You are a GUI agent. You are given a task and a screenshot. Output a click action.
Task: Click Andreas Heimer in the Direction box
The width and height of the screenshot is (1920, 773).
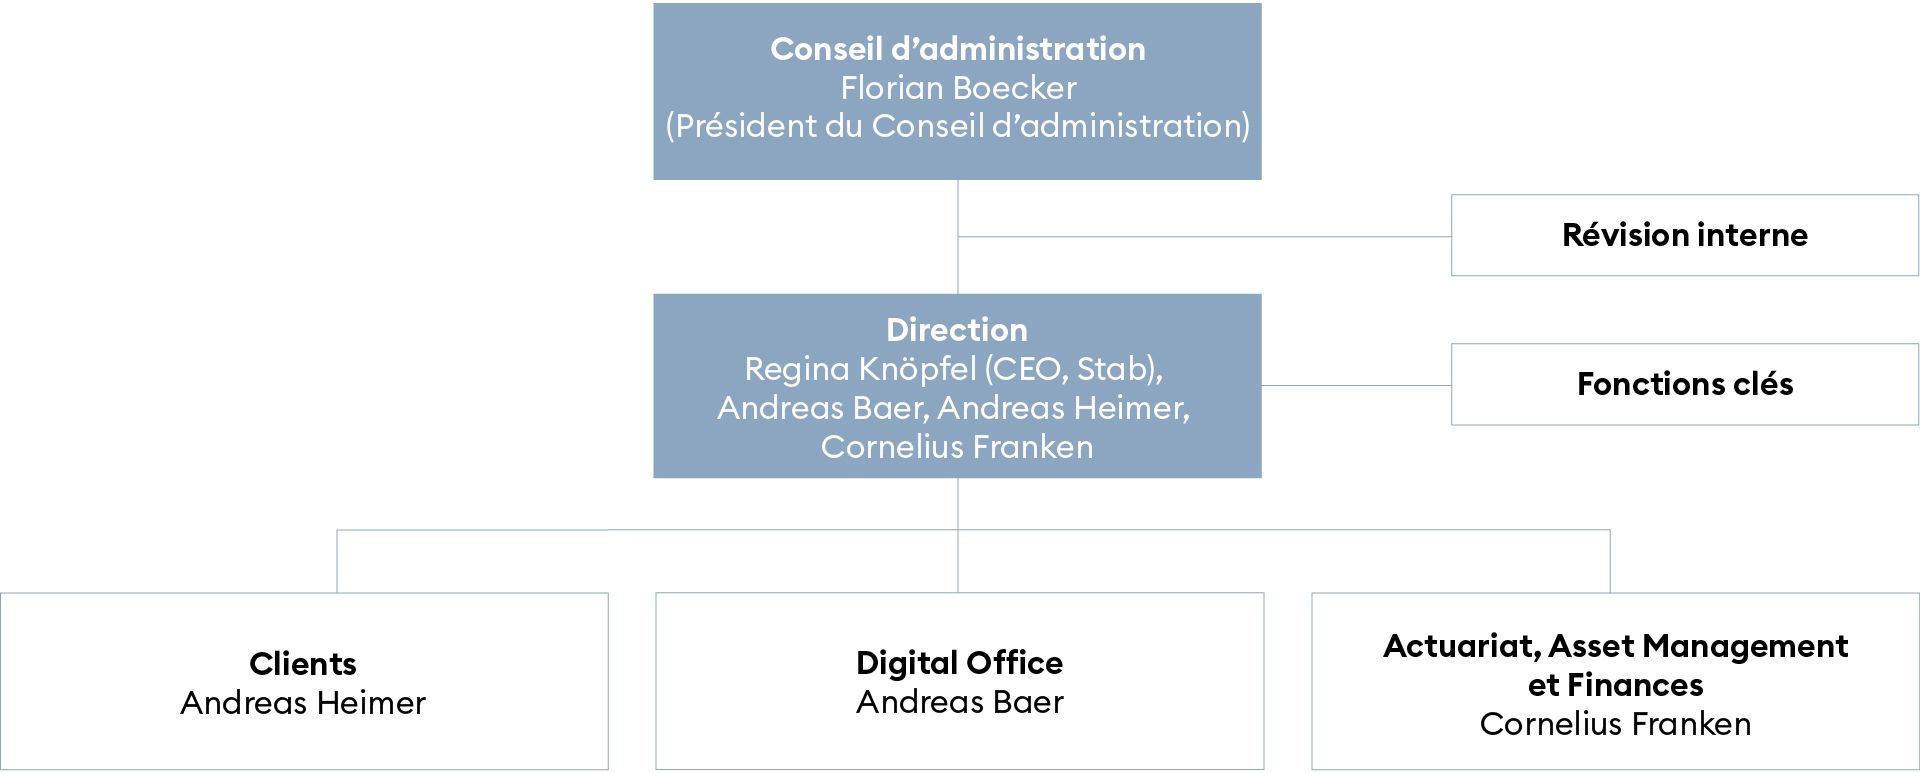pos(1062,408)
